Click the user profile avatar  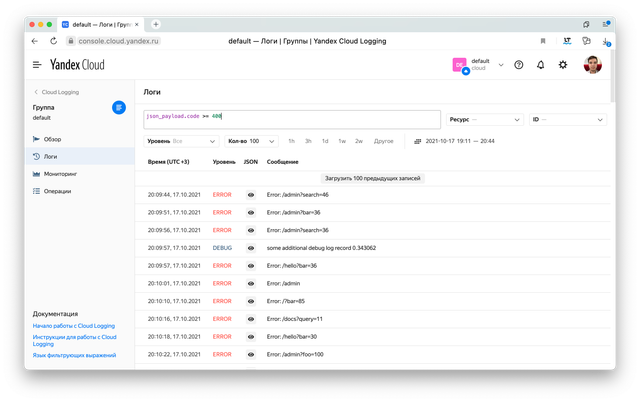tap(592, 65)
